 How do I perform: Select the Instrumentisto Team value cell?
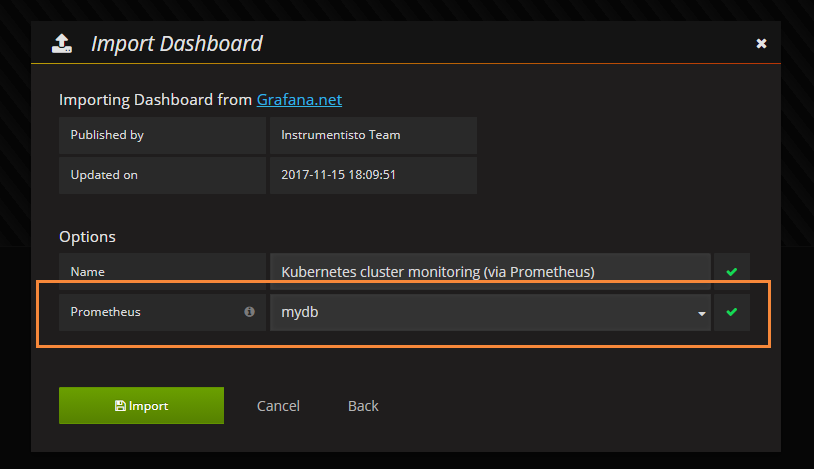point(373,135)
